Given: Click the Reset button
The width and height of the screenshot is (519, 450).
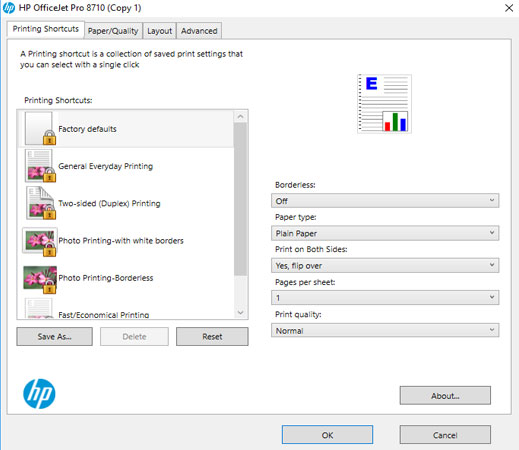Looking at the screenshot, I should tap(212, 336).
